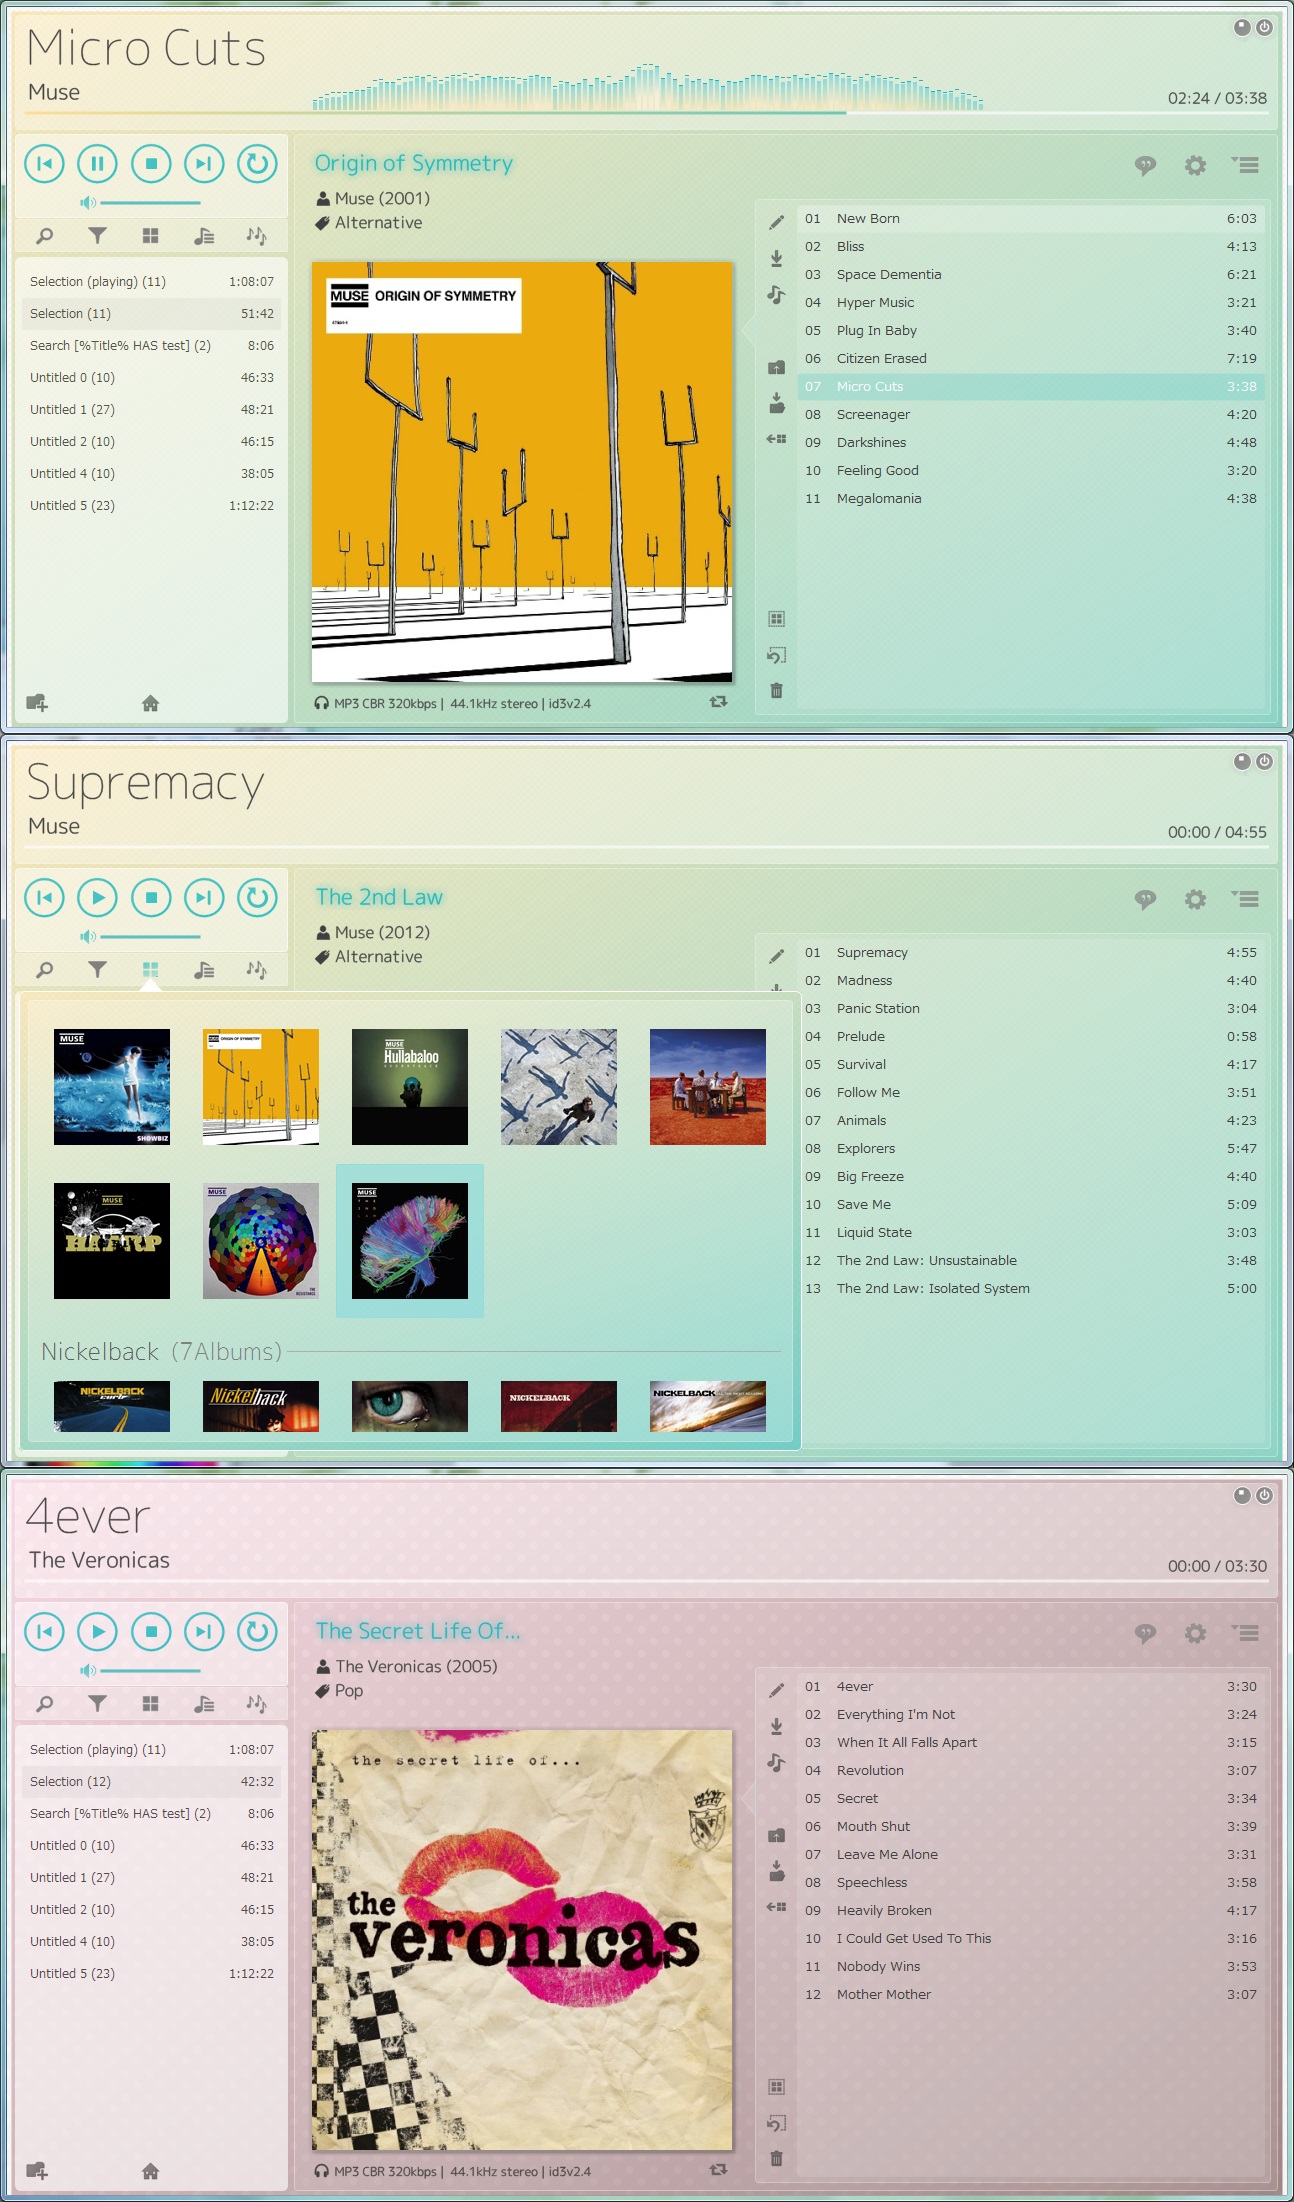Skip to previous track in Micro Cuts window

point(45,163)
